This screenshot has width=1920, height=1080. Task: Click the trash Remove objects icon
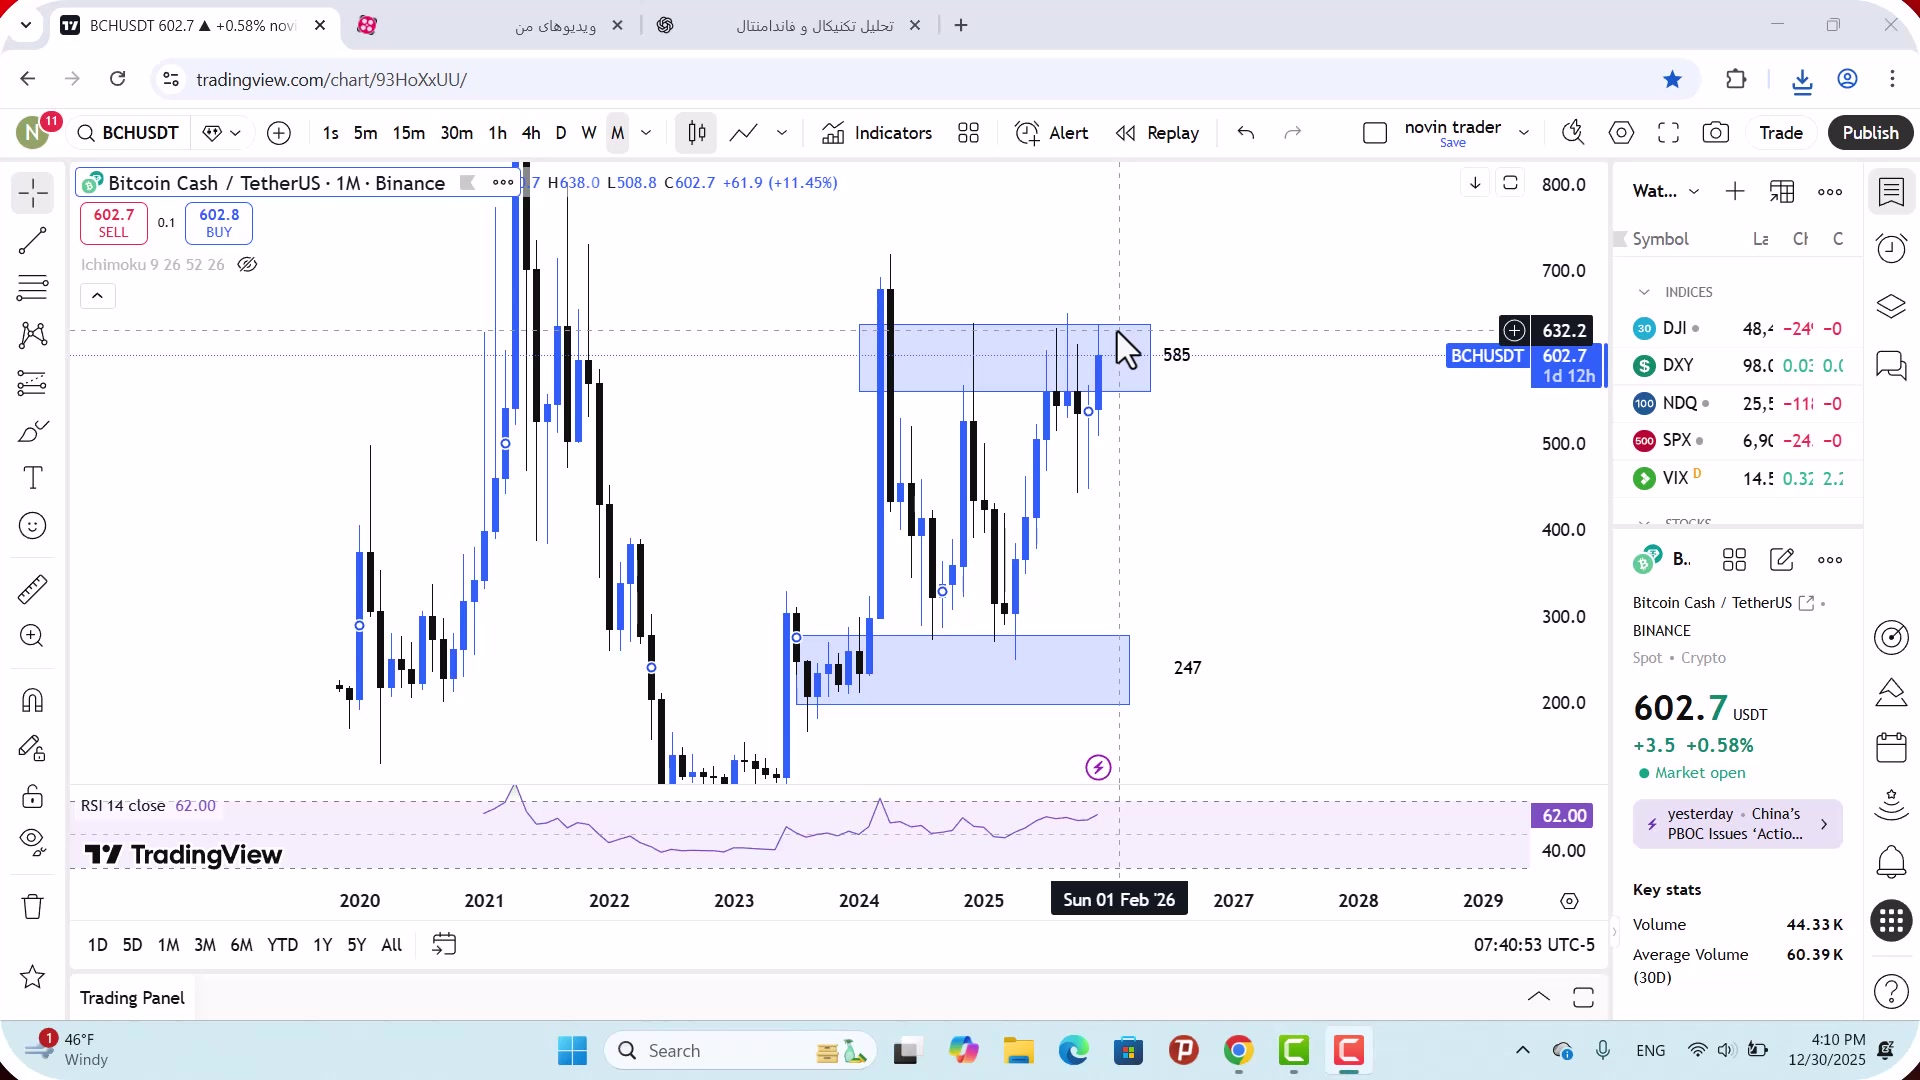(x=32, y=906)
